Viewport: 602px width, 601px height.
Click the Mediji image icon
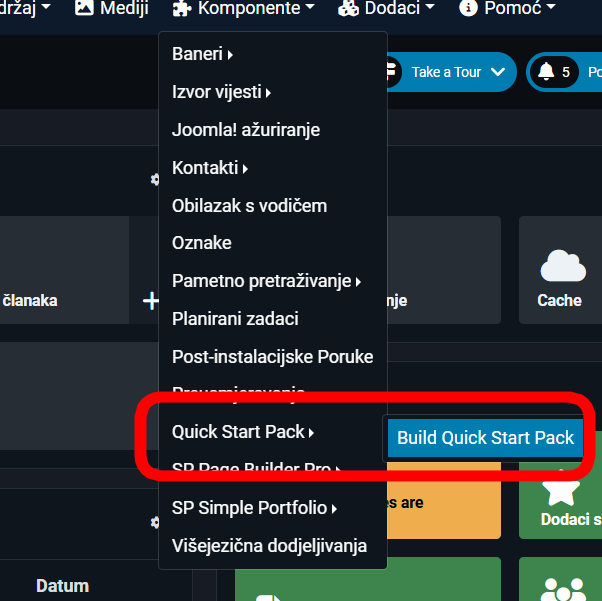coord(84,7)
